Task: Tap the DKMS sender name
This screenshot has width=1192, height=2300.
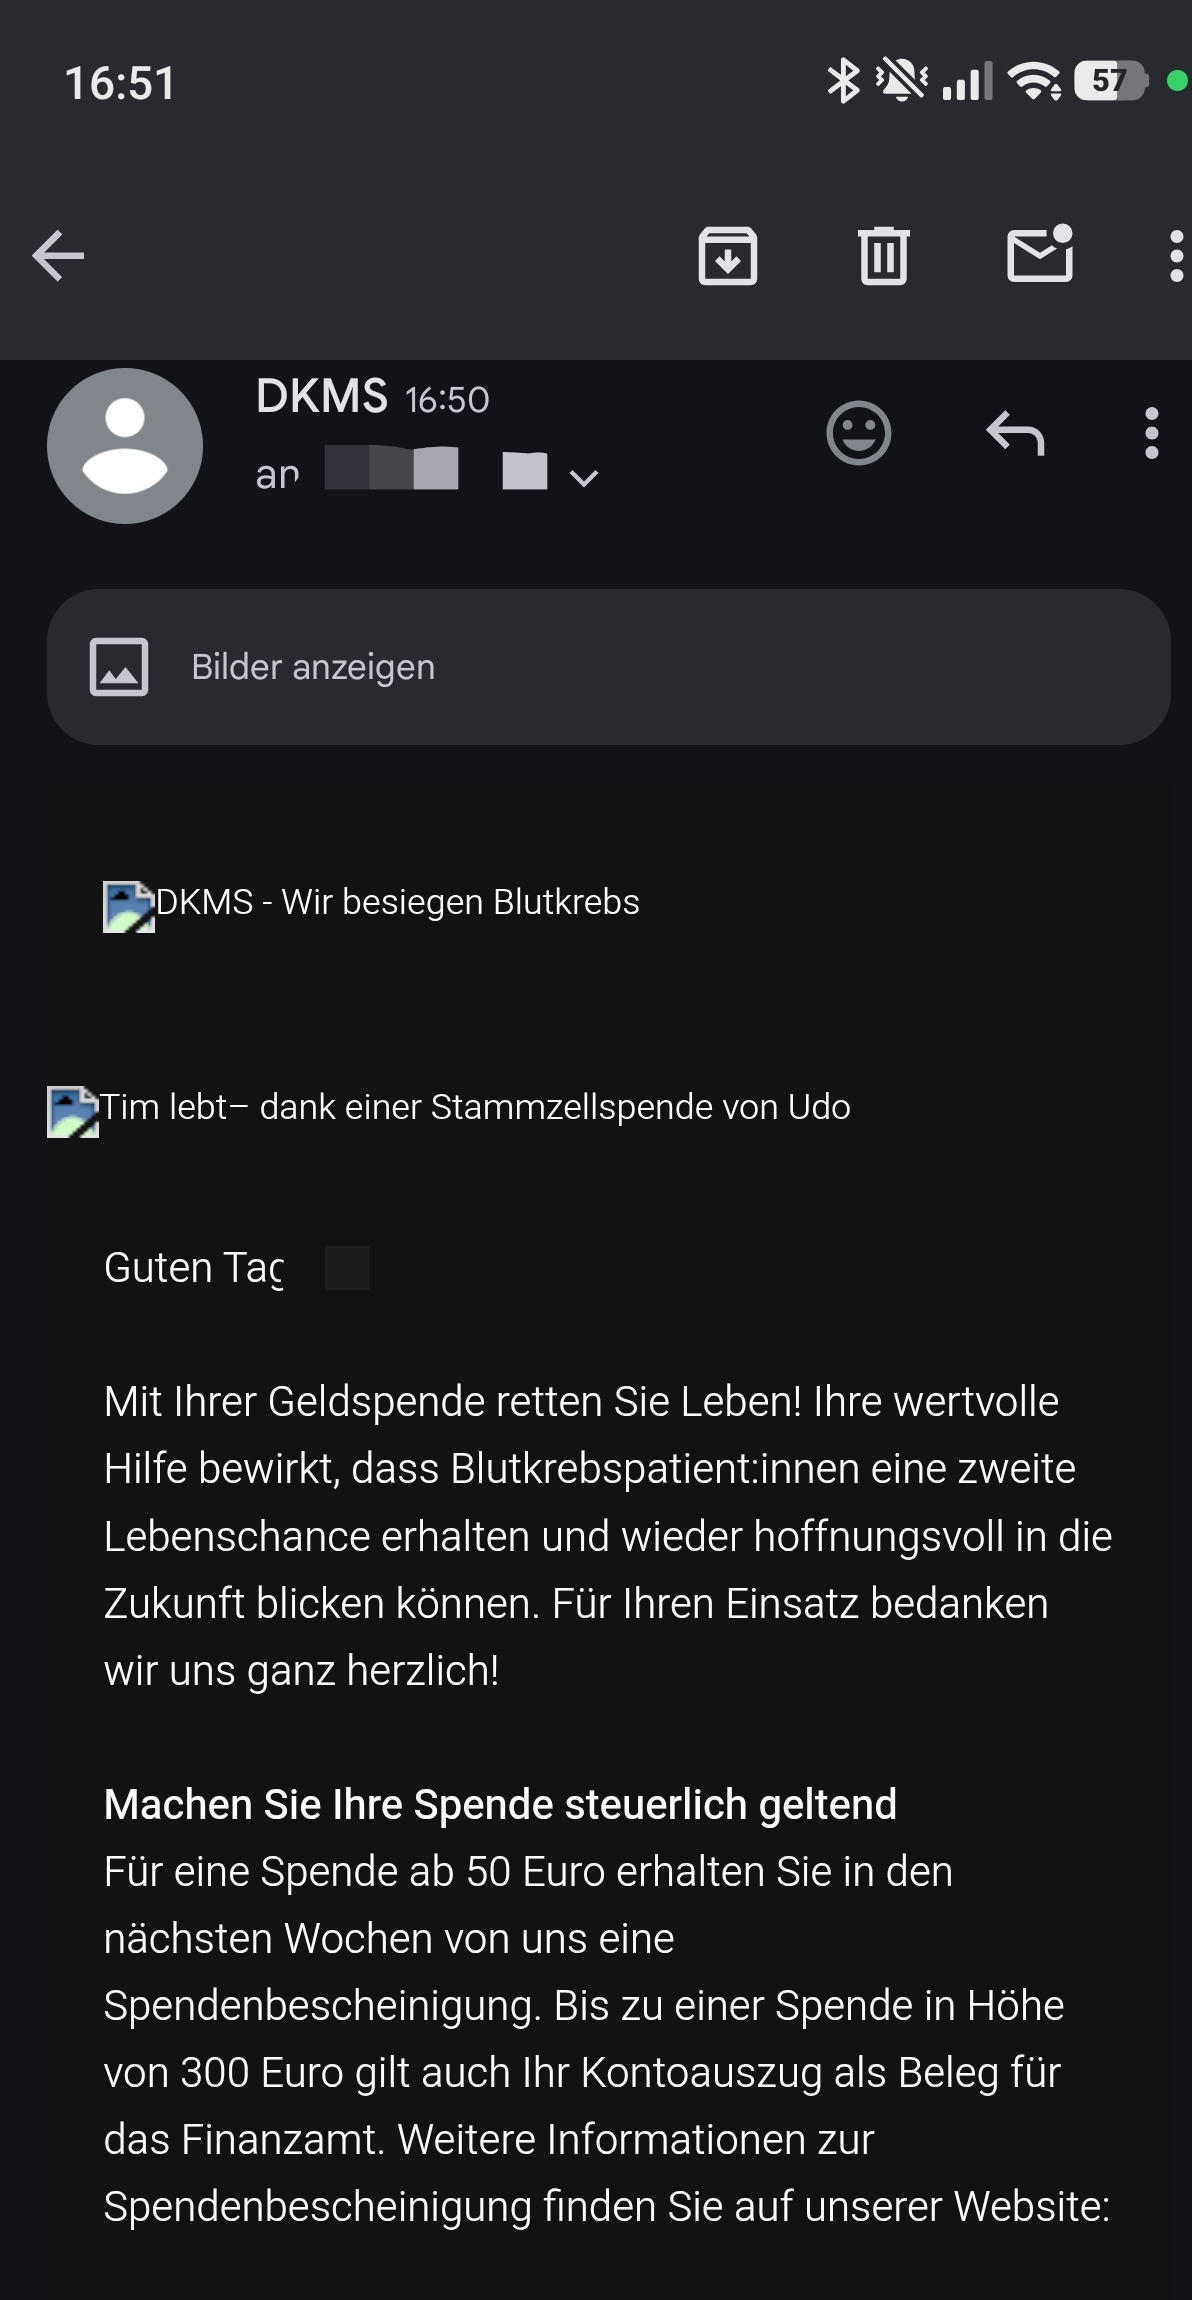Action: [321, 396]
